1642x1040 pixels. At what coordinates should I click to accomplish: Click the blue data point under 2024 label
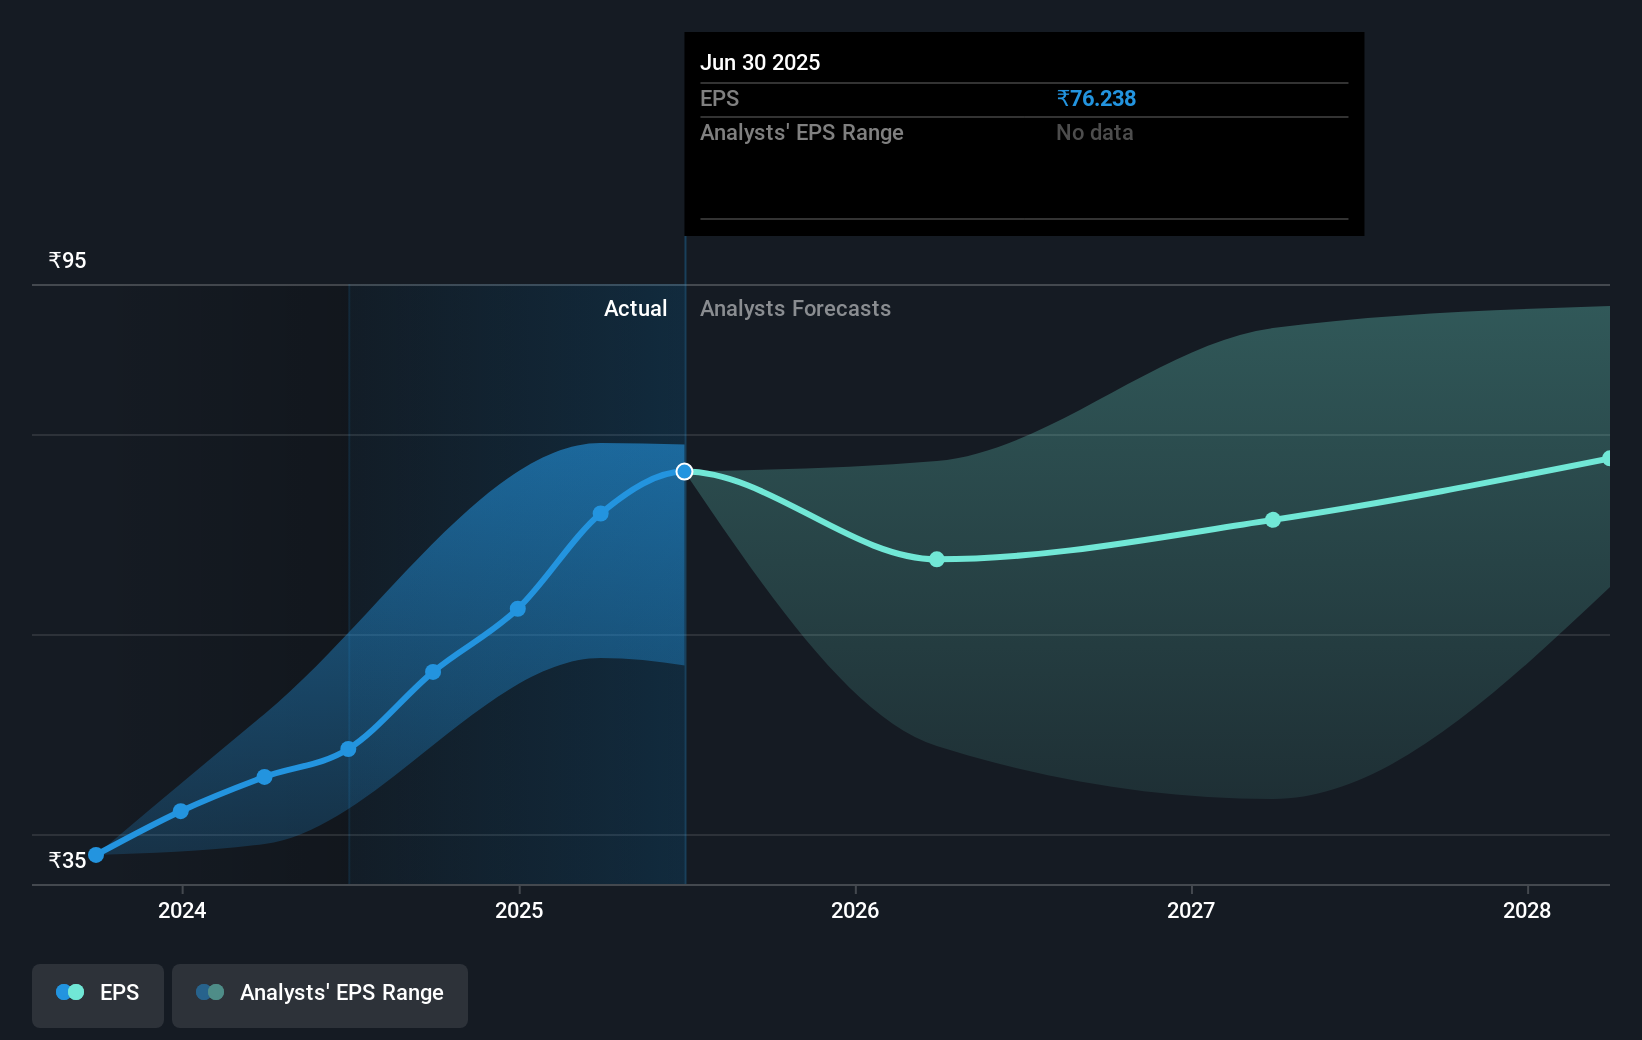[x=180, y=810]
